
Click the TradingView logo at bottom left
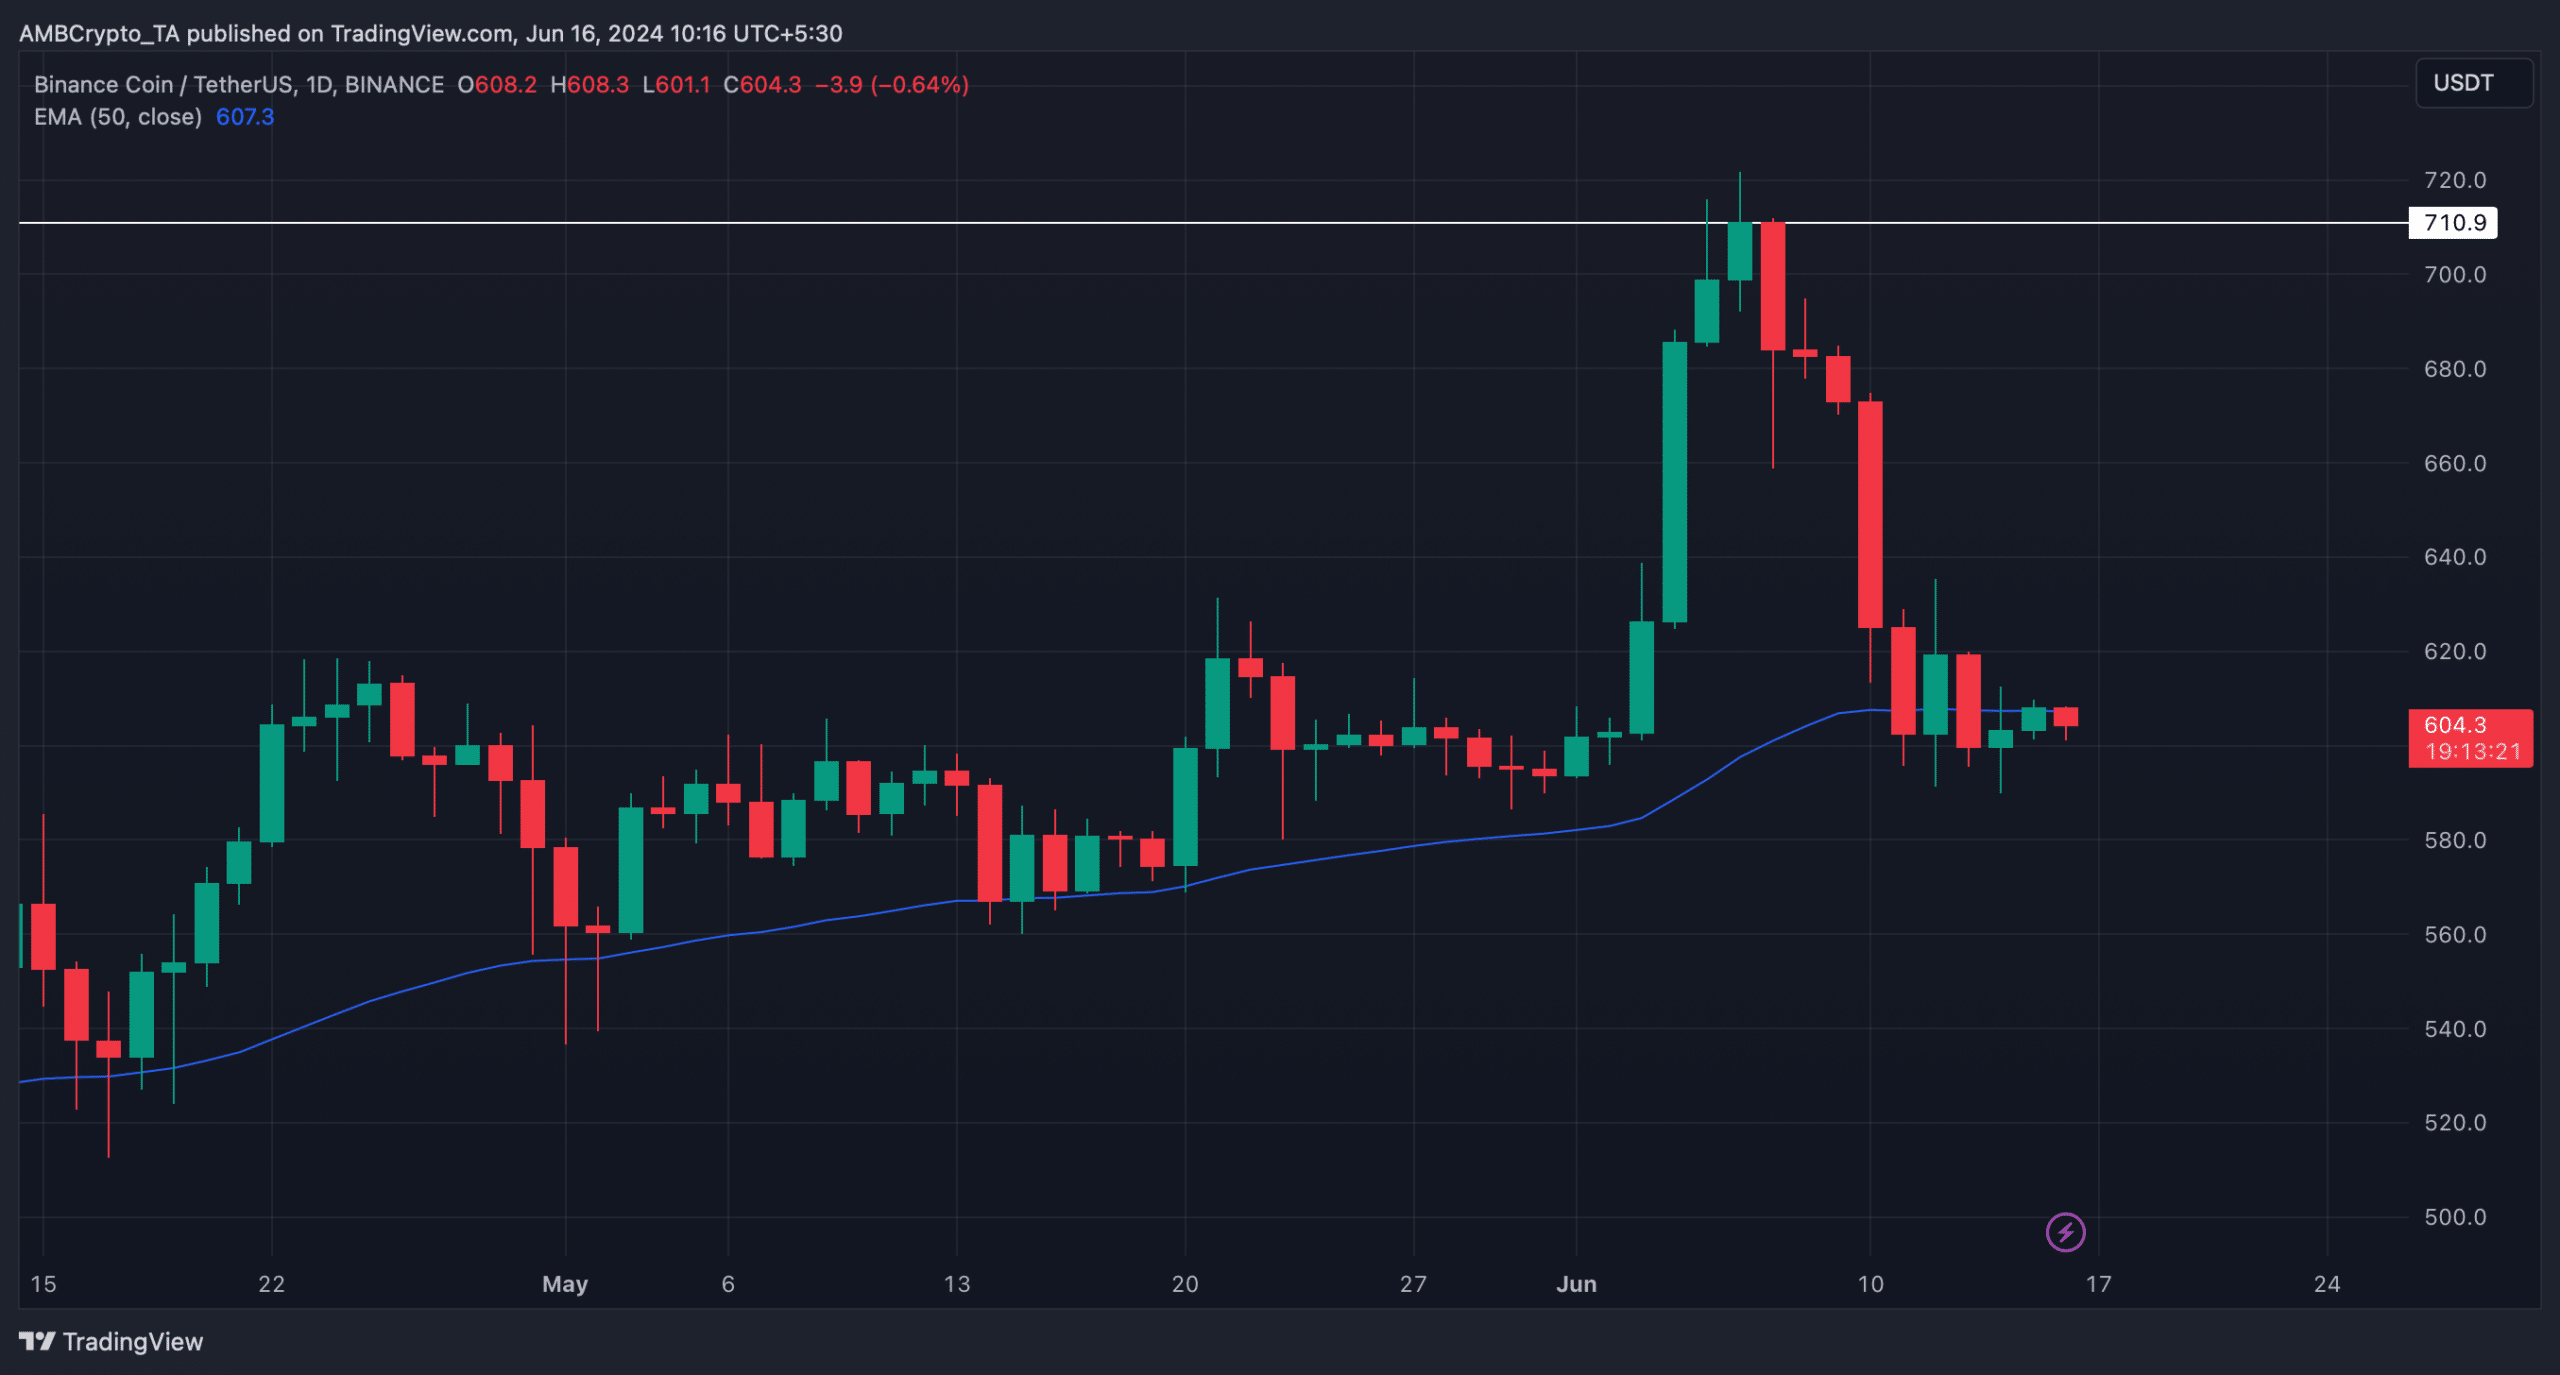(x=111, y=1341)
